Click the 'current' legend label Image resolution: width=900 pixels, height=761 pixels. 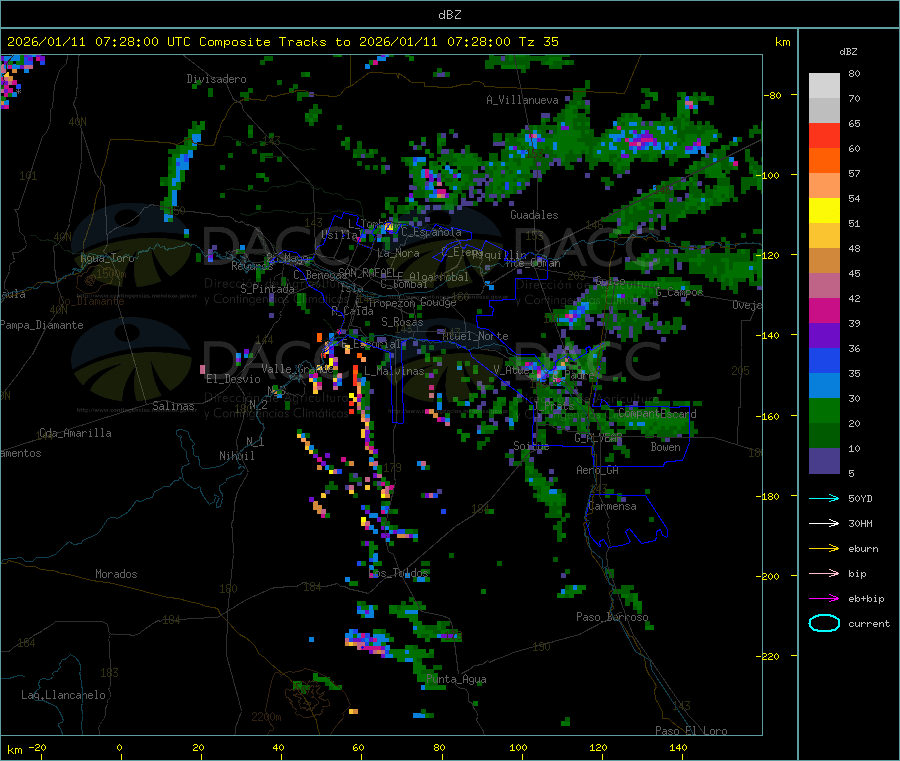[x=869, y=624]
